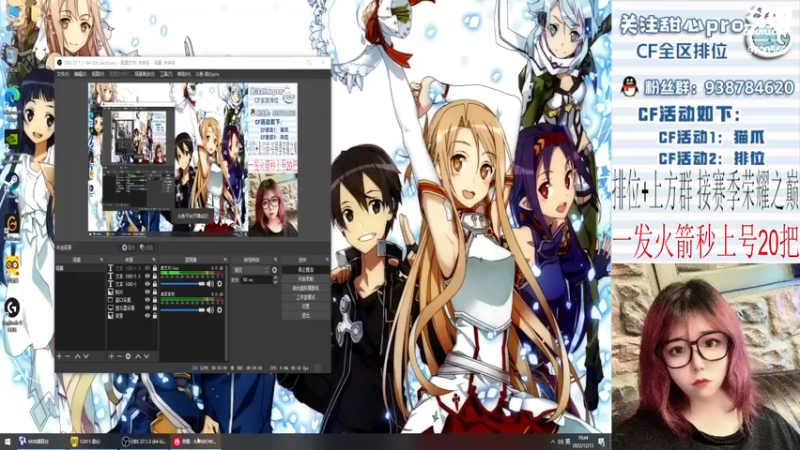The height and width of the screenshot is (450, 800).
Task: Increase transition duration with stepper arrow
Action: click(275, 278)
